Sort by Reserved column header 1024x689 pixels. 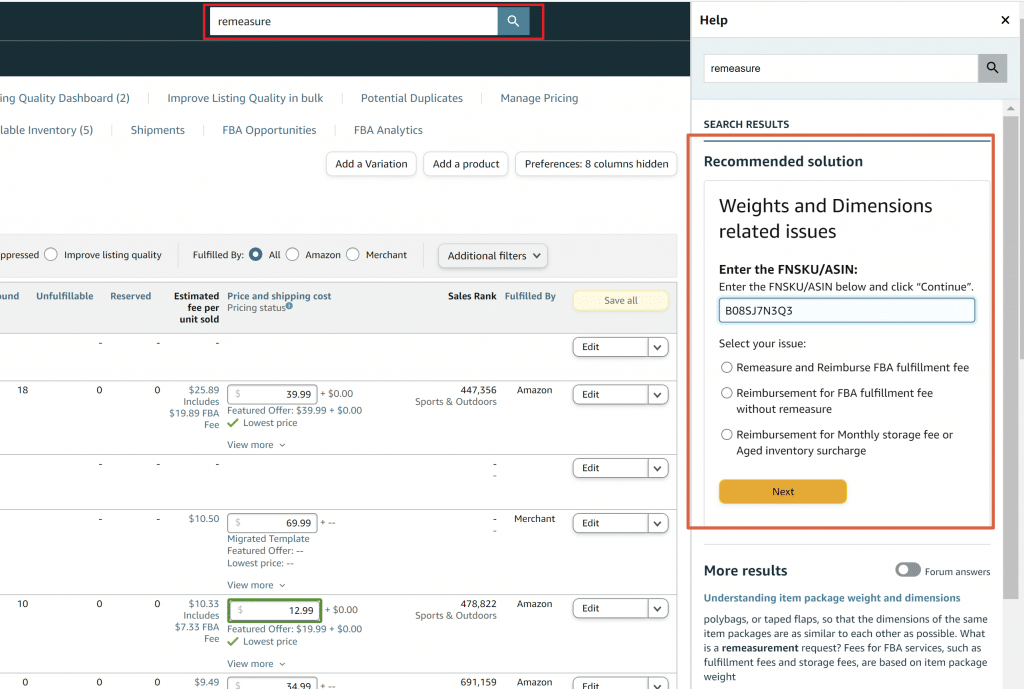pos(131,296)
